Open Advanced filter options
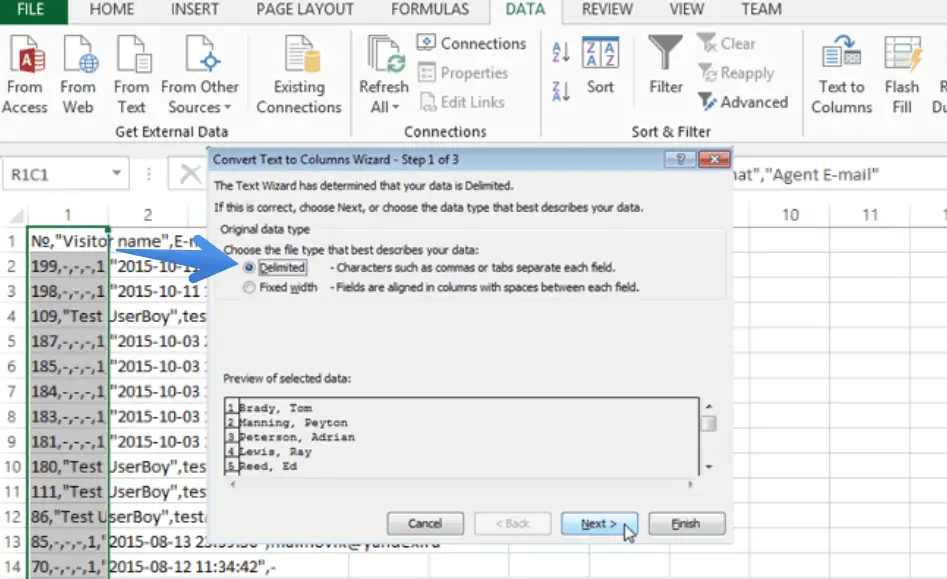This screenshot has height=579, width=947. point(743,102)
